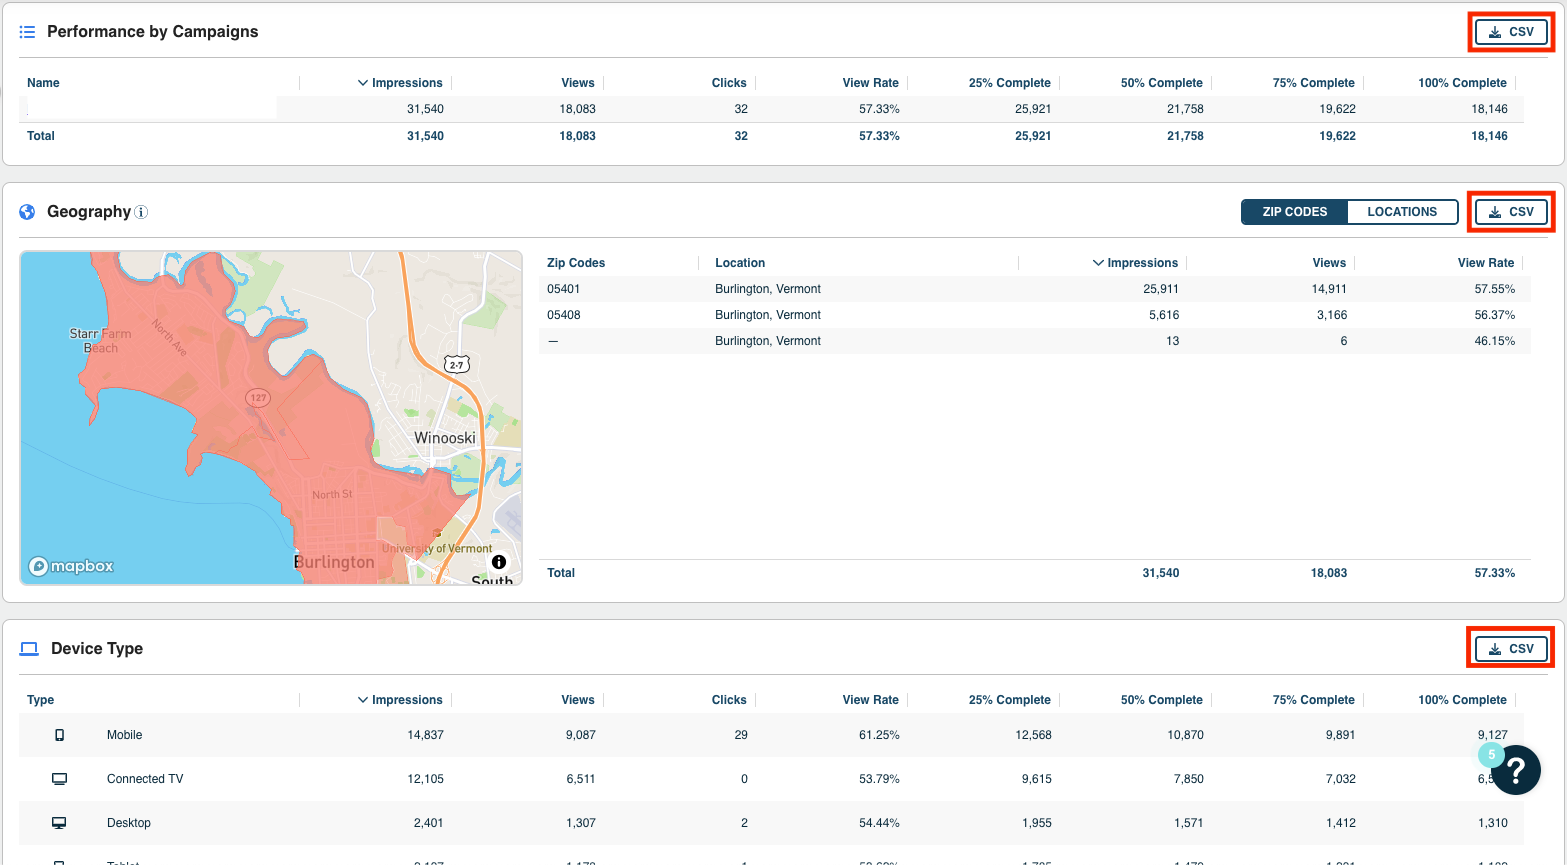Image resolution: width=1567 pixels, height=865 pixels.
Task: Sort campaigns by Impressions column
Action: (x=400, y=83)
